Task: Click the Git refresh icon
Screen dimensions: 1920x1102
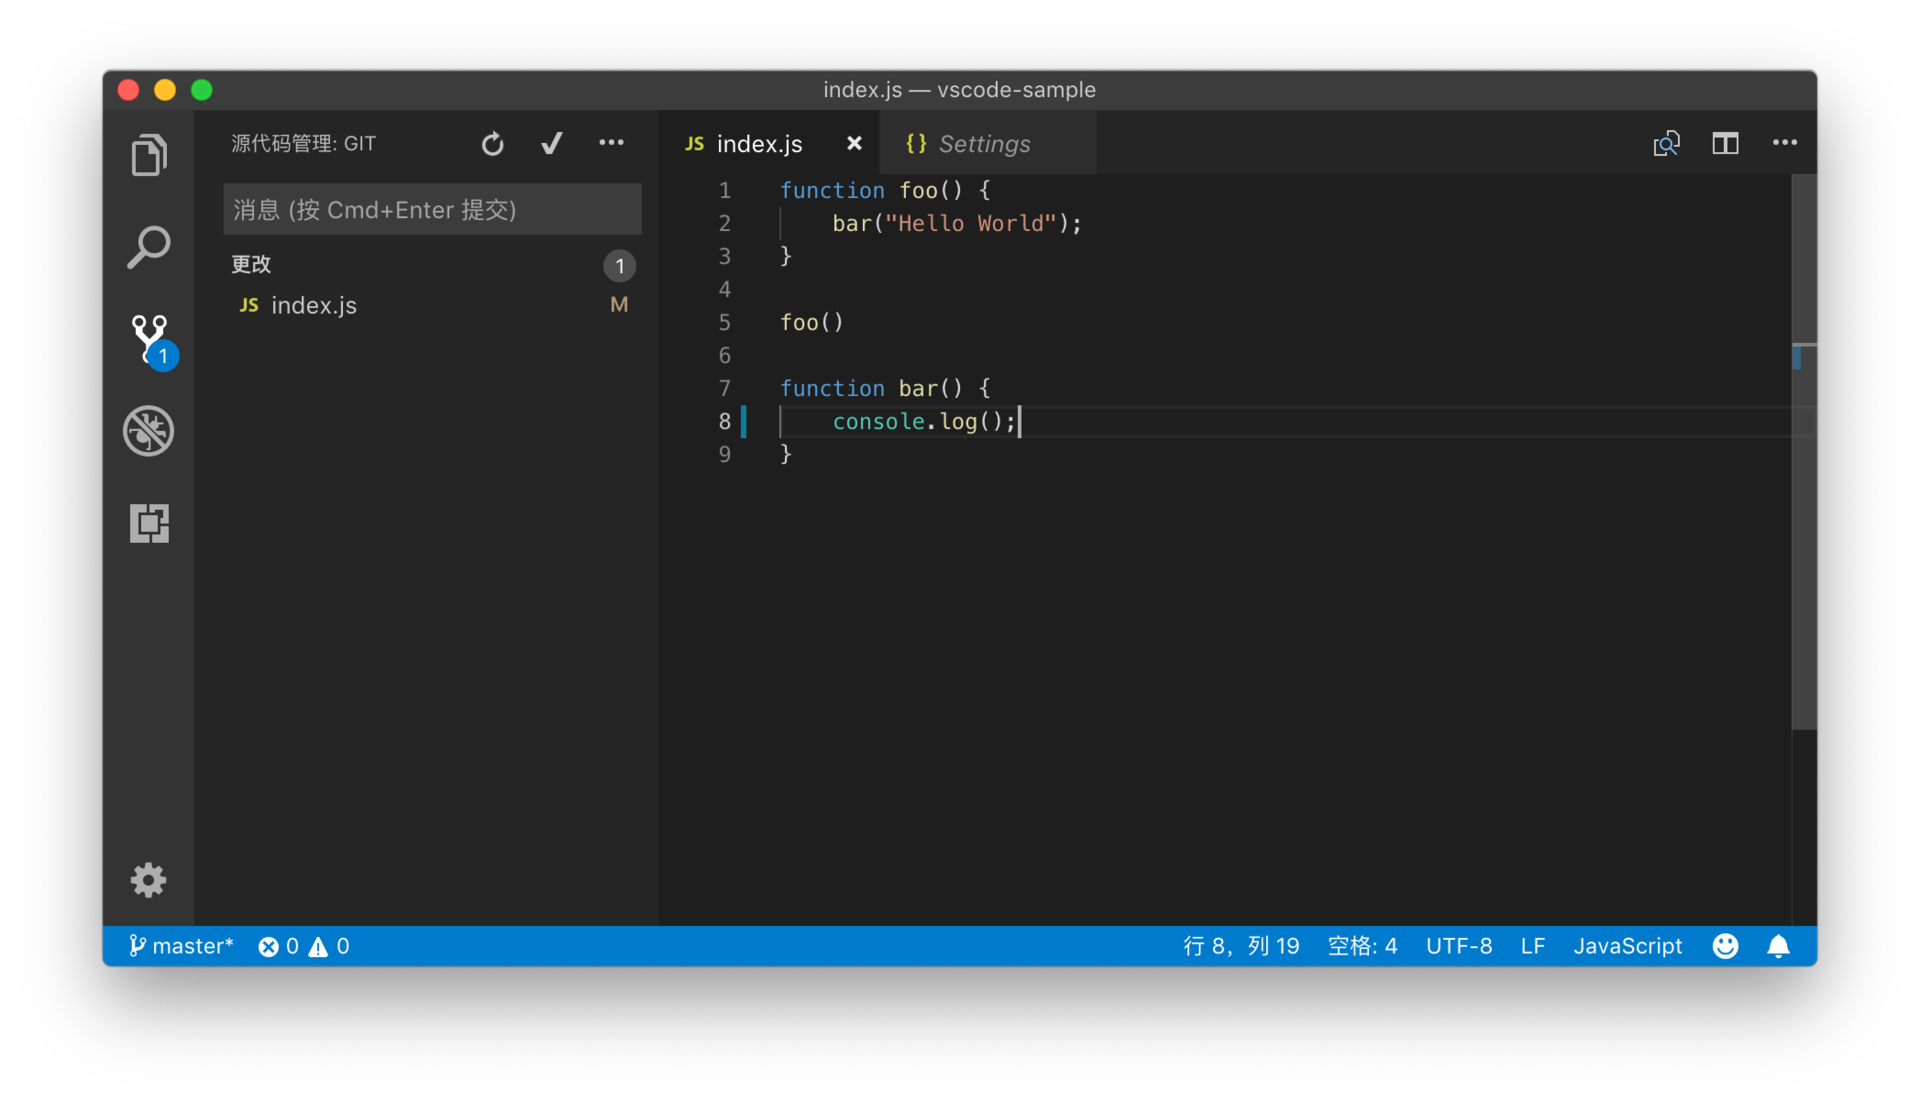Action: (492, 144)
